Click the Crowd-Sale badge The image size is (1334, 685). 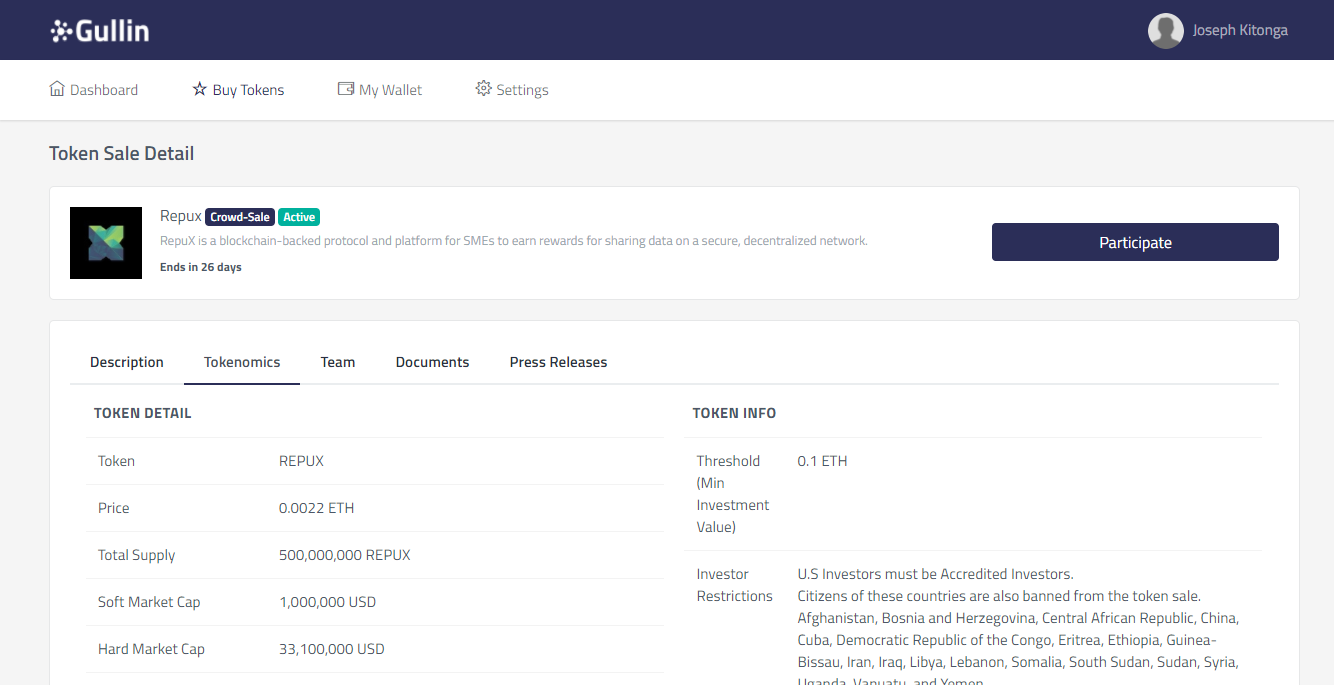point(240,217)
